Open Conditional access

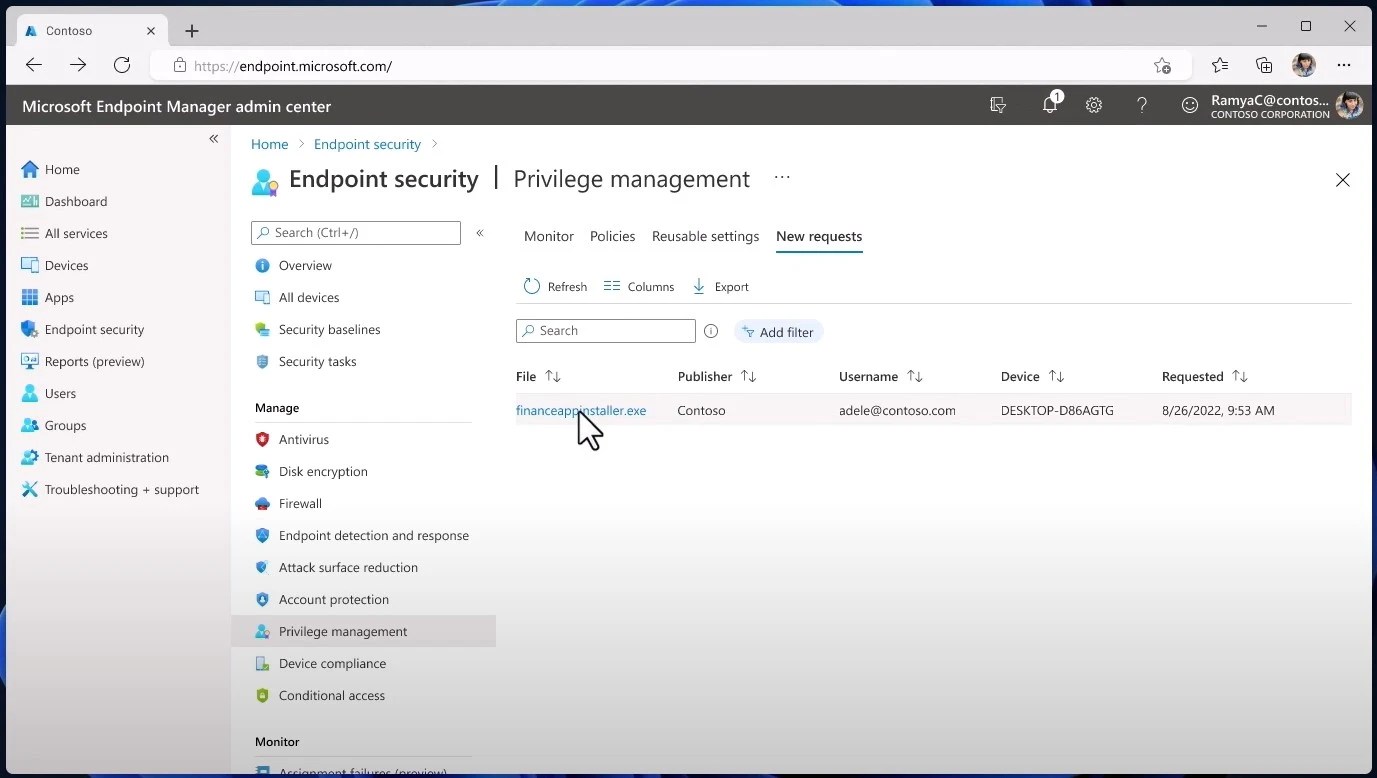[x=332, y=695]
